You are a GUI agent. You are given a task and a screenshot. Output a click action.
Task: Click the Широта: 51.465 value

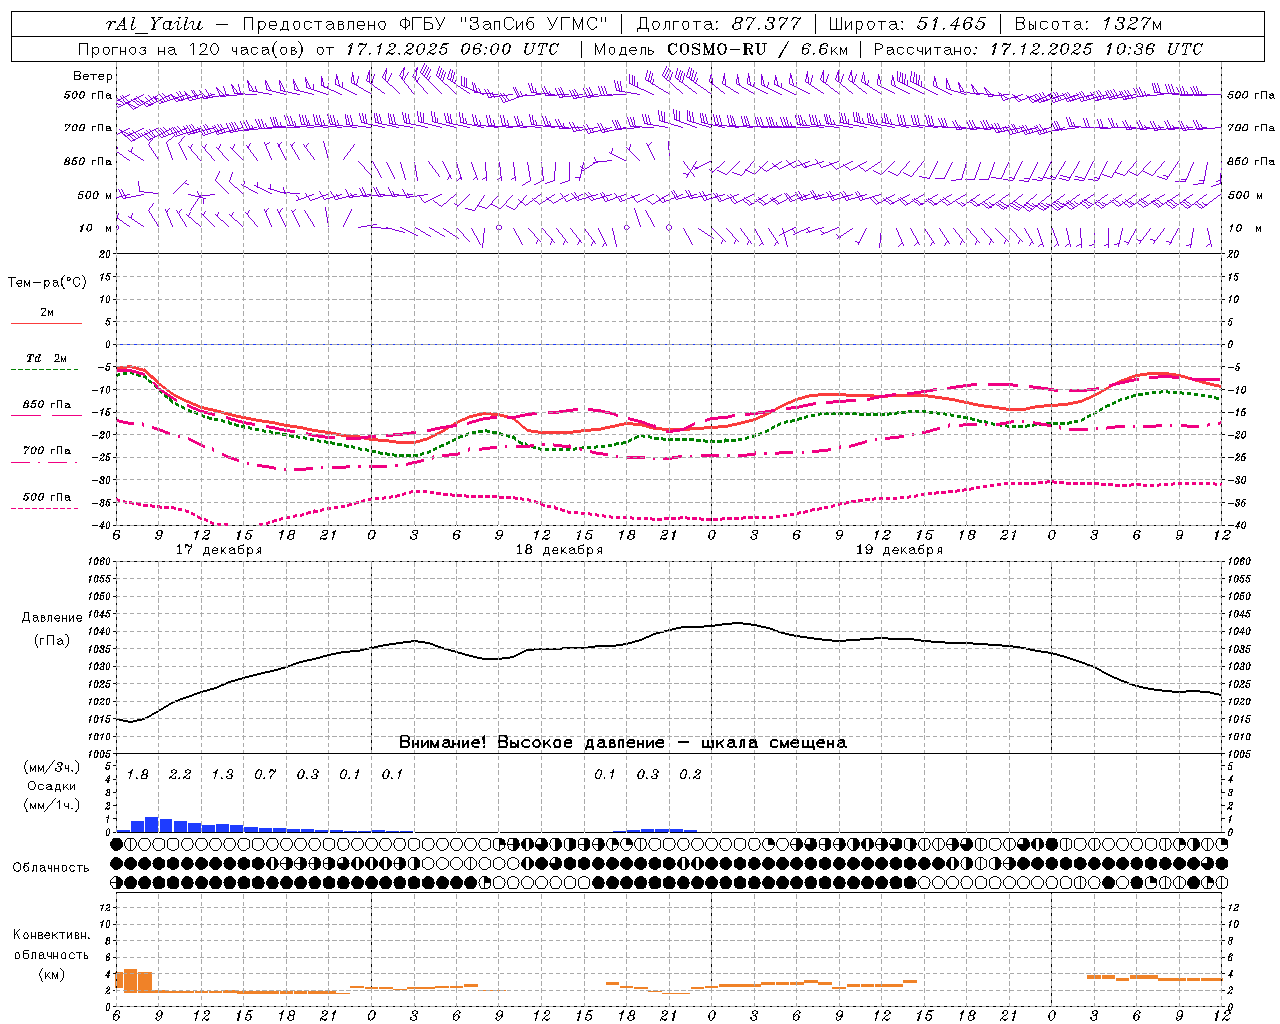[x=908, y=24]
